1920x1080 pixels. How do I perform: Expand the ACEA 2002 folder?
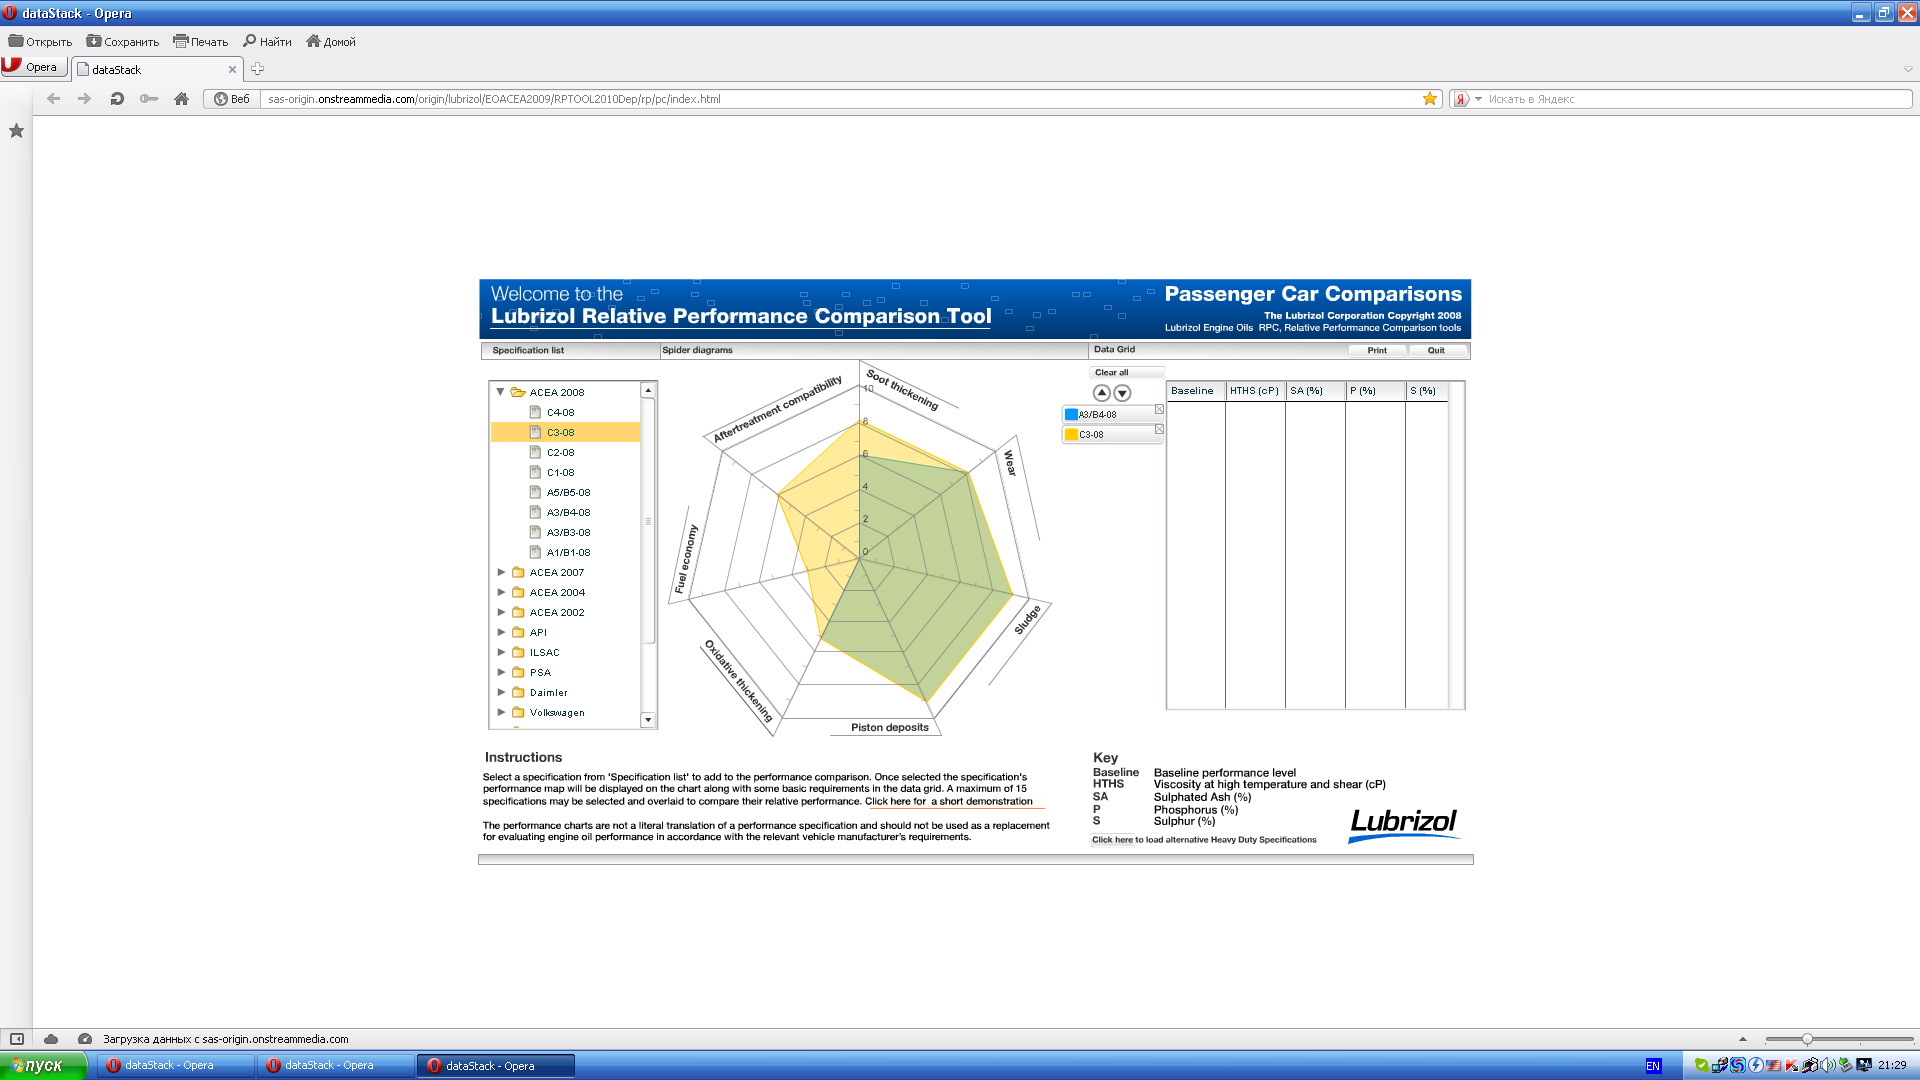[501, 612]
